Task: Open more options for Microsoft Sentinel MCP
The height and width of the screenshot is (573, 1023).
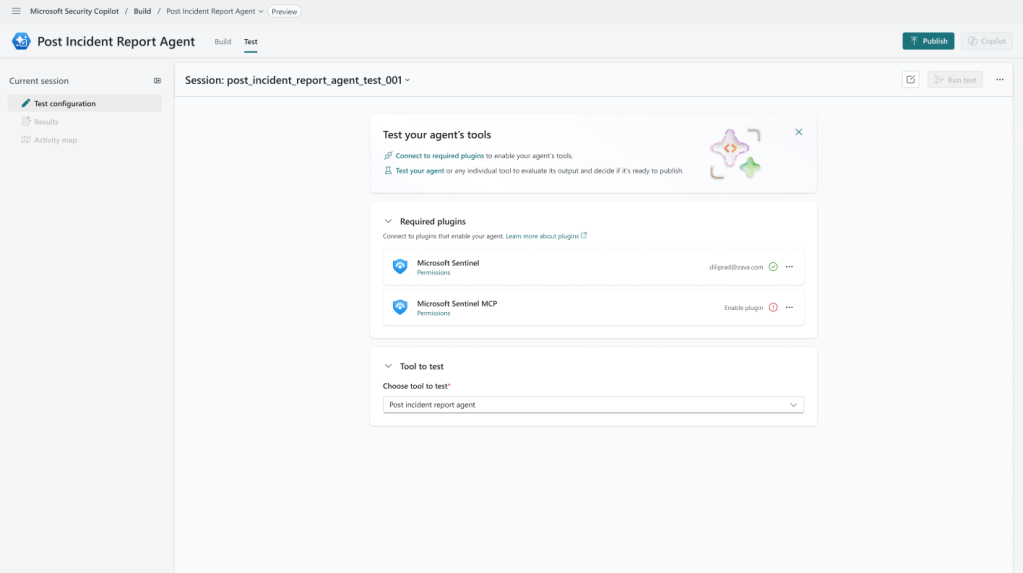Action: click(789, 308)
